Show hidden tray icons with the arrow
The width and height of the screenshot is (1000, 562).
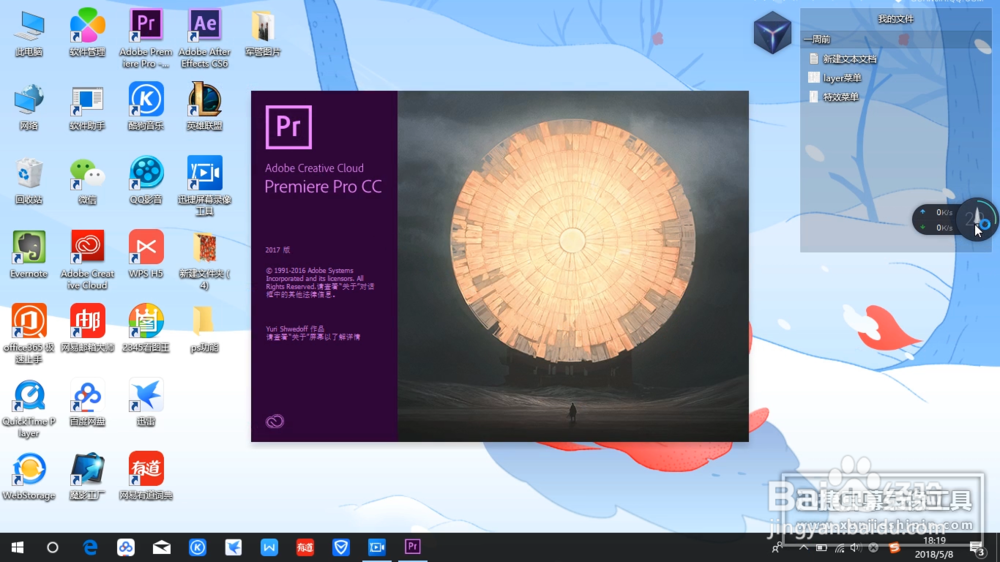(804, 547)
